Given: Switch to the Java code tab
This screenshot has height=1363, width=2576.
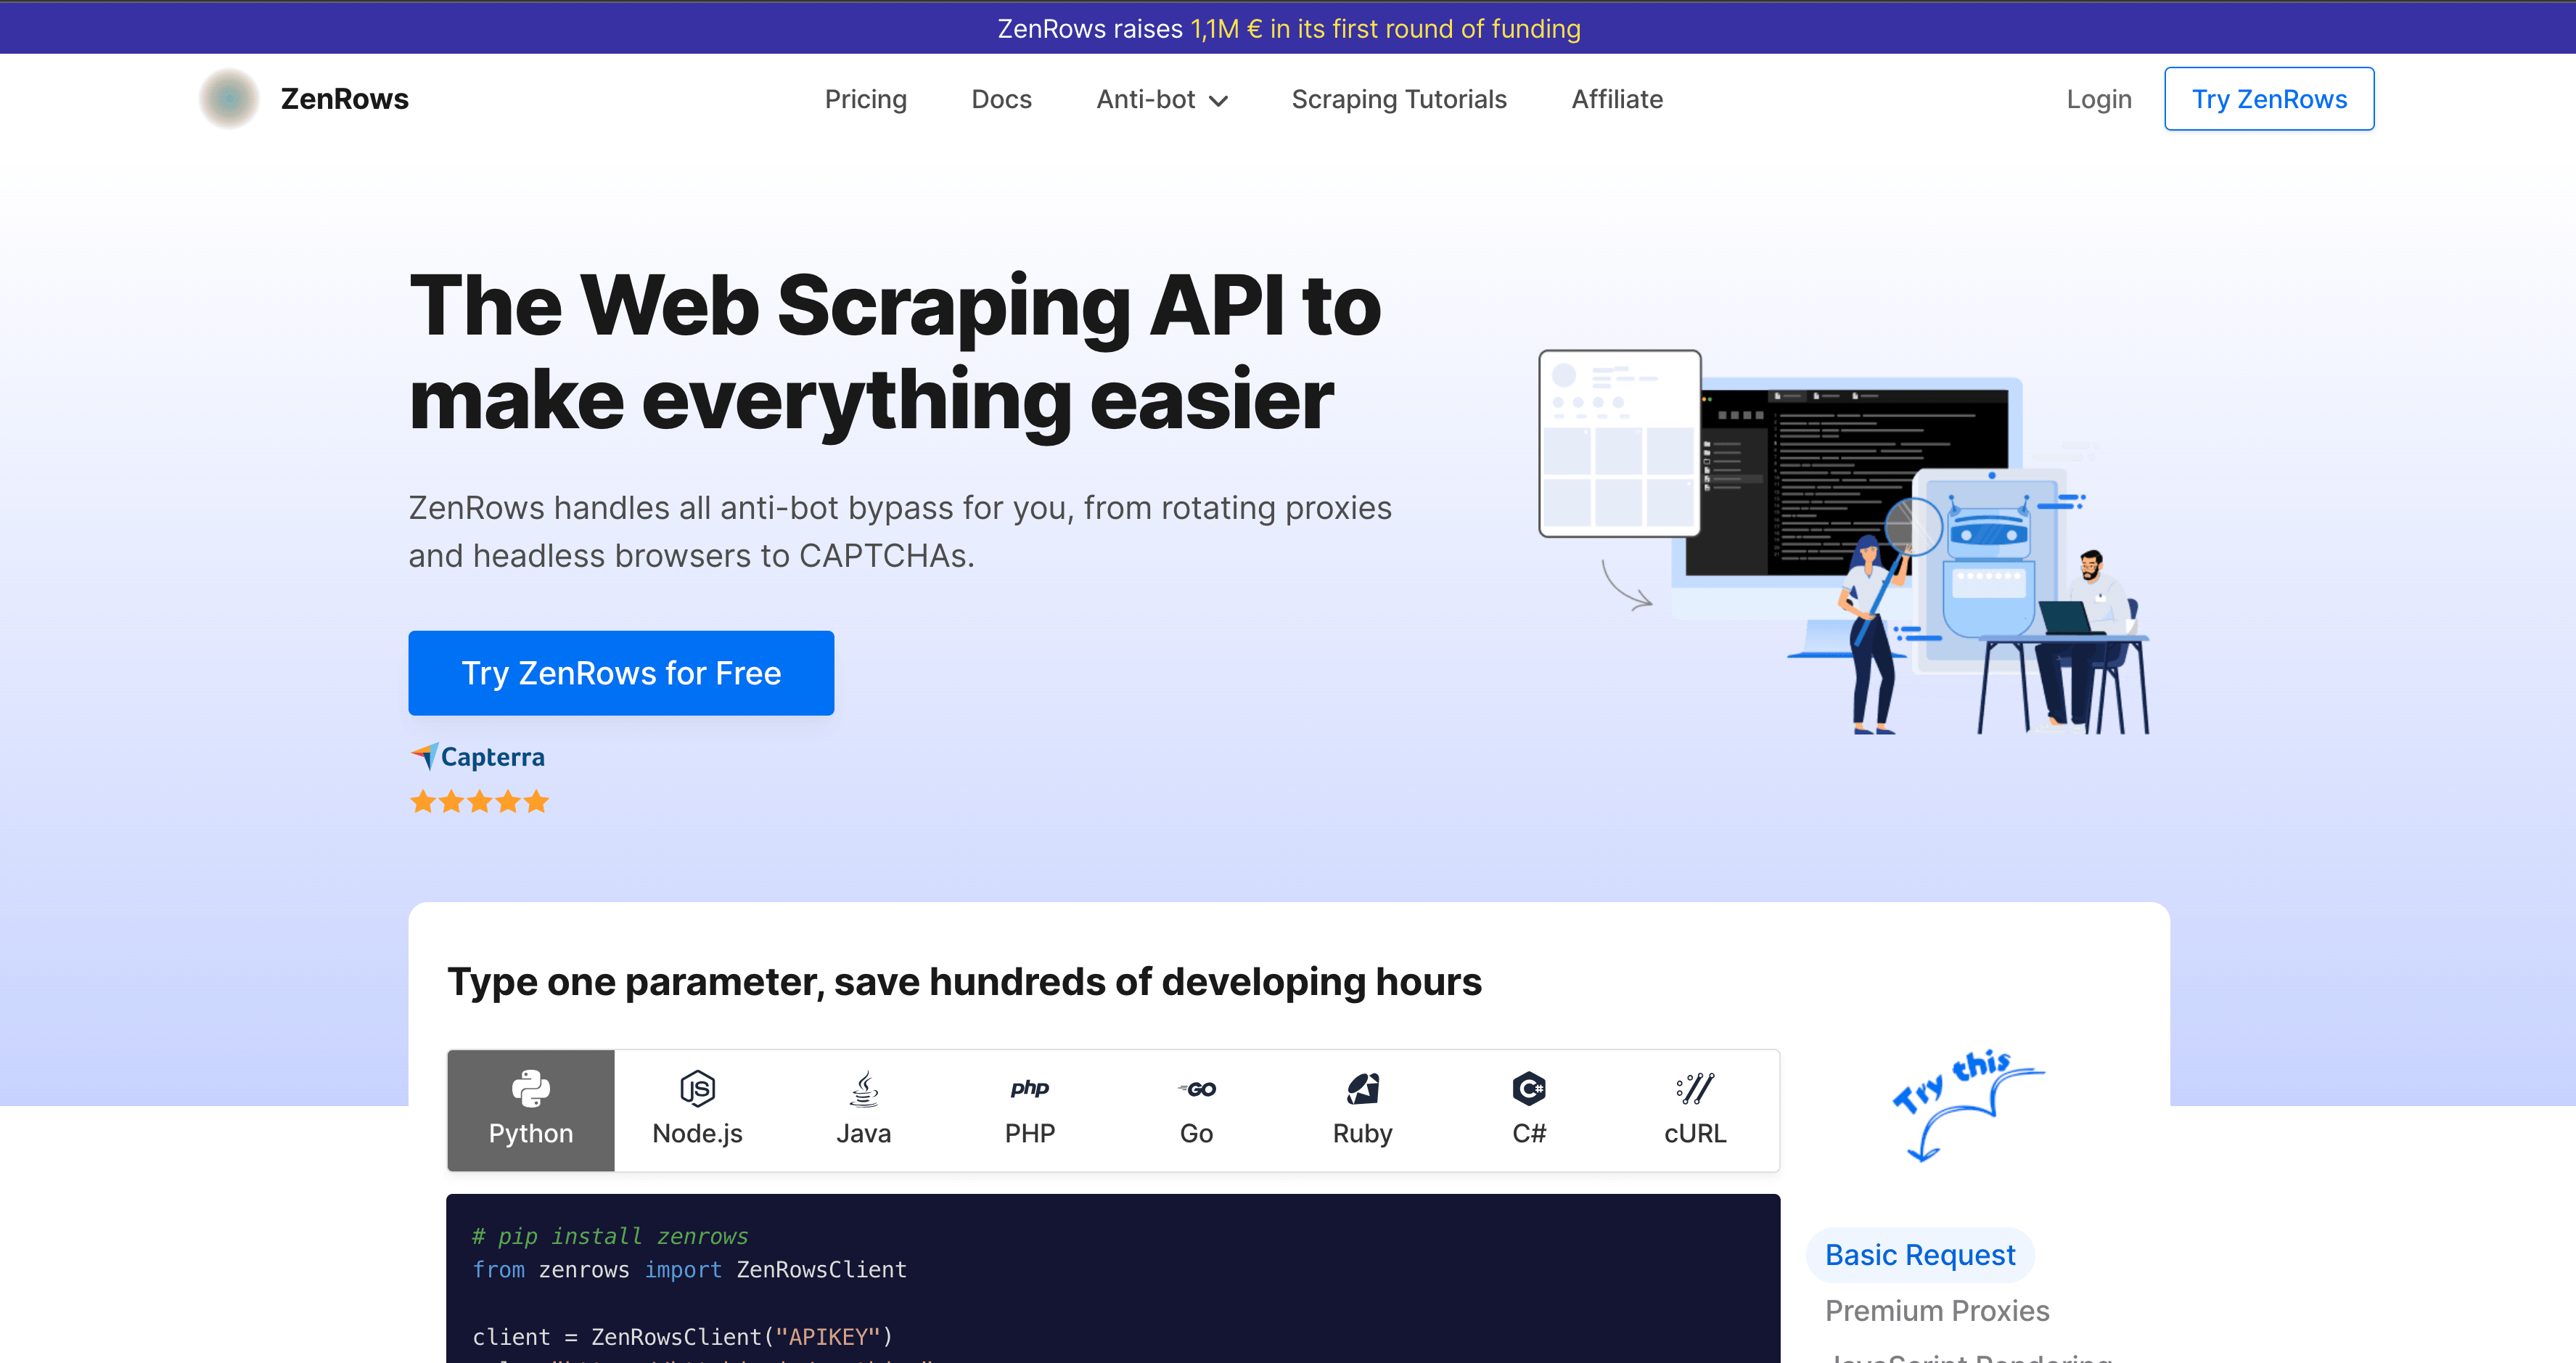Looking at the screenshot, I should [863, 1110].
